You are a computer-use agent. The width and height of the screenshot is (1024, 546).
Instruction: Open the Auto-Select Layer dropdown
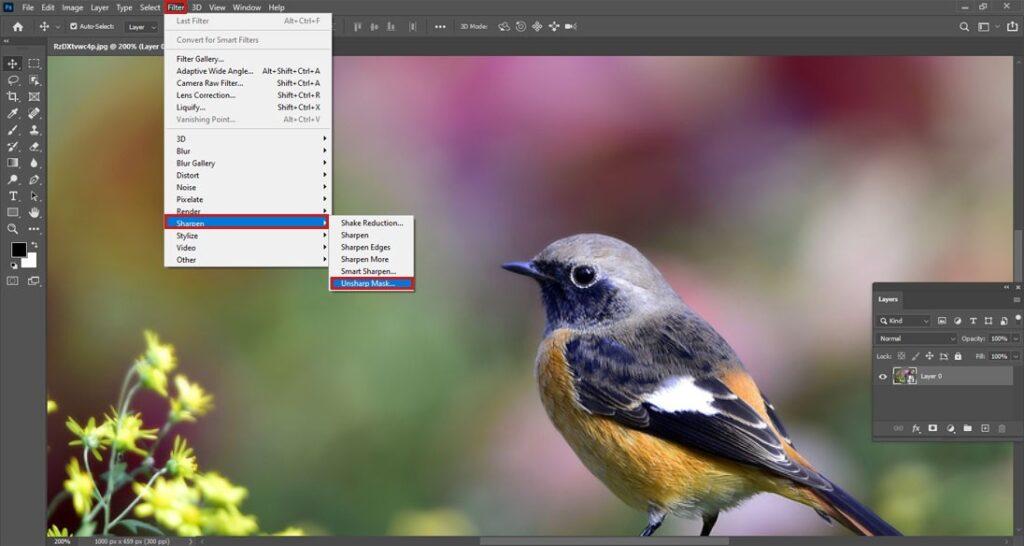tap(142, 27)
